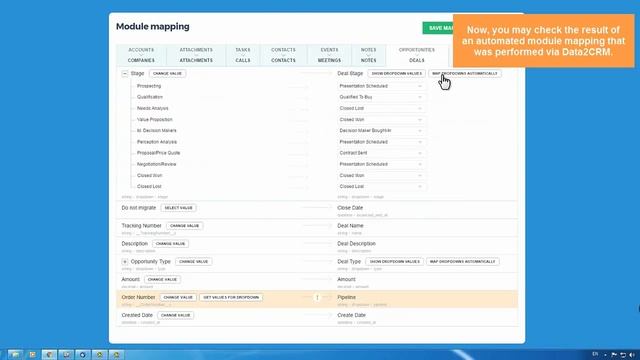Click Change Value for Tracking Number
Viewport: 640px width, 360px height.
tap(184, 226)
